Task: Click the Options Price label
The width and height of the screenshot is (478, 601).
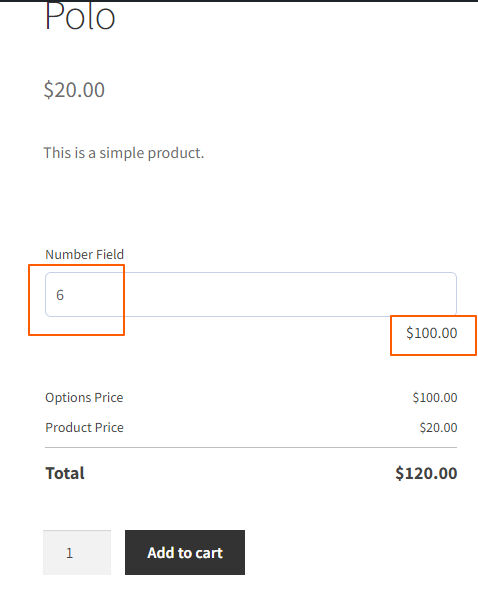Action: pos(84,397)
